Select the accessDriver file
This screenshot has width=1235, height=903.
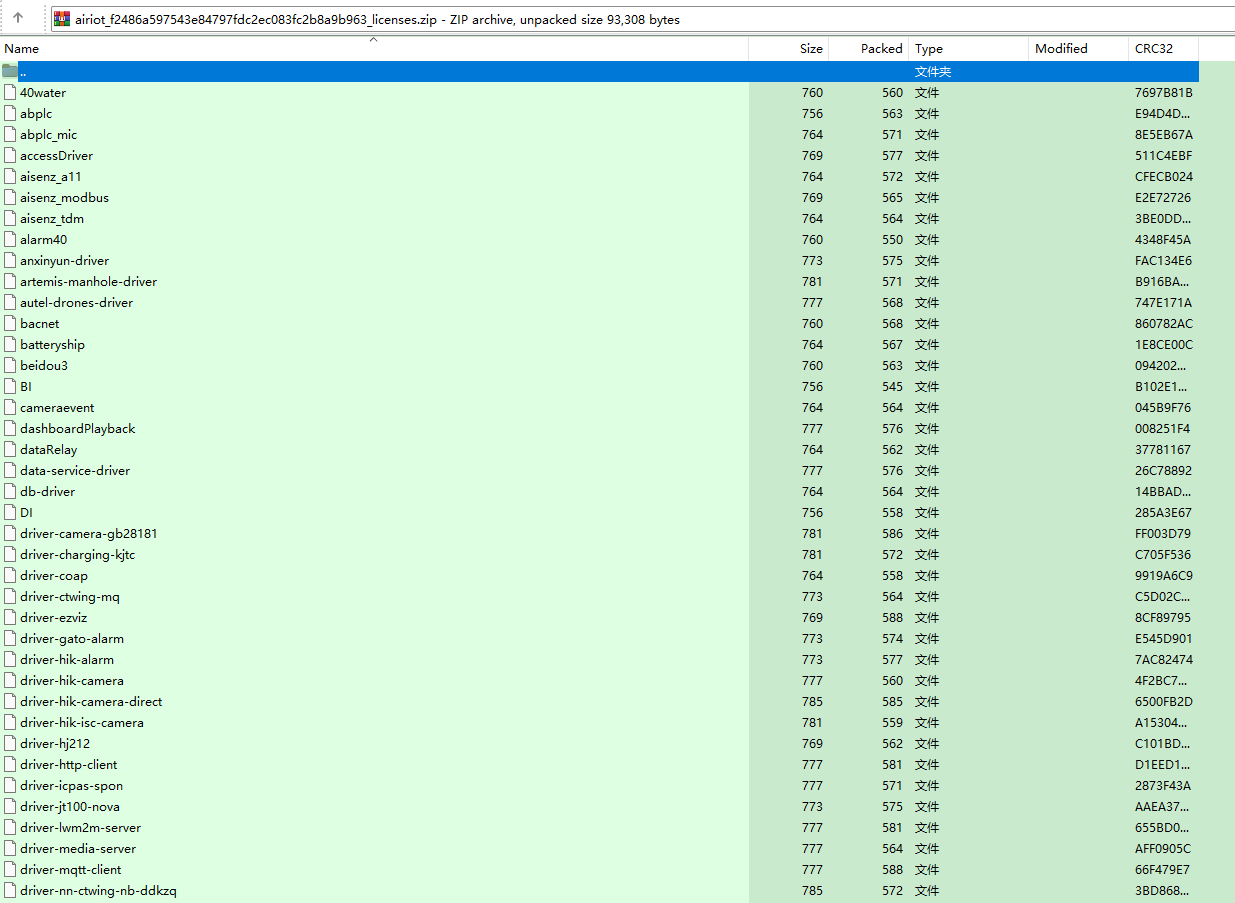coord(56,155)
